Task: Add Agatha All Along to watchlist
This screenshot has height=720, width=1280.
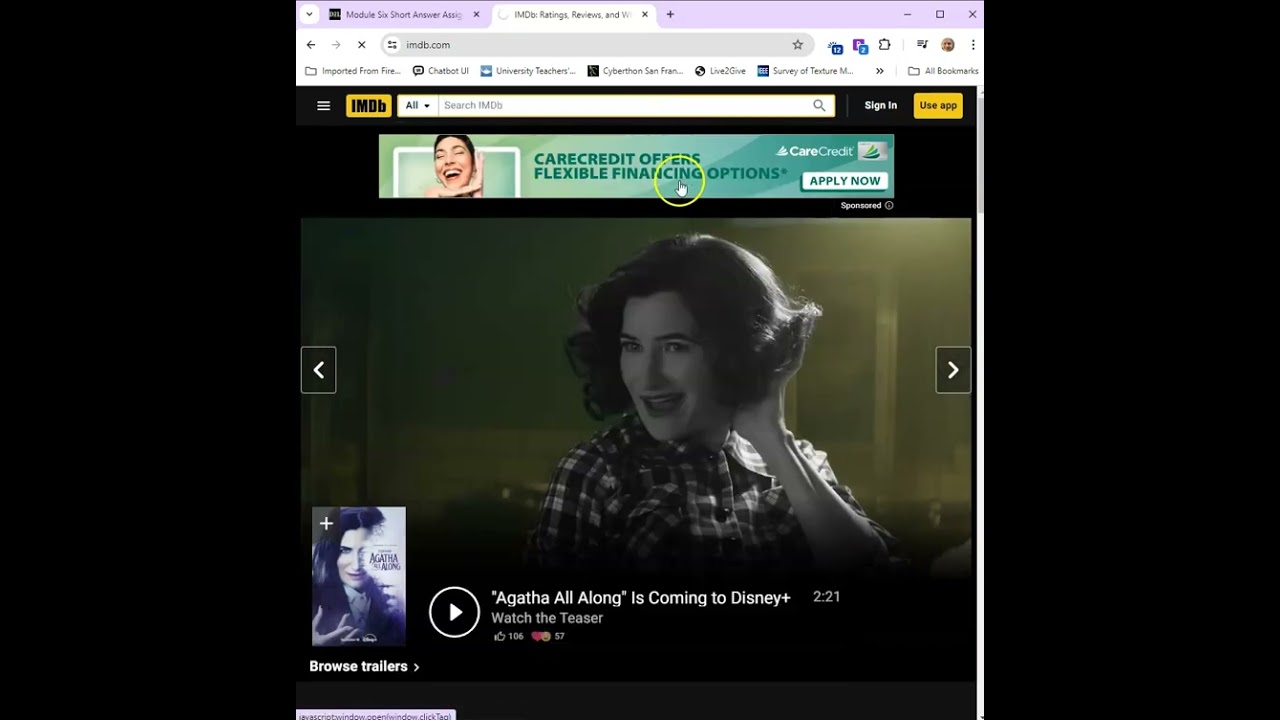Action: (x=325, y=522)
